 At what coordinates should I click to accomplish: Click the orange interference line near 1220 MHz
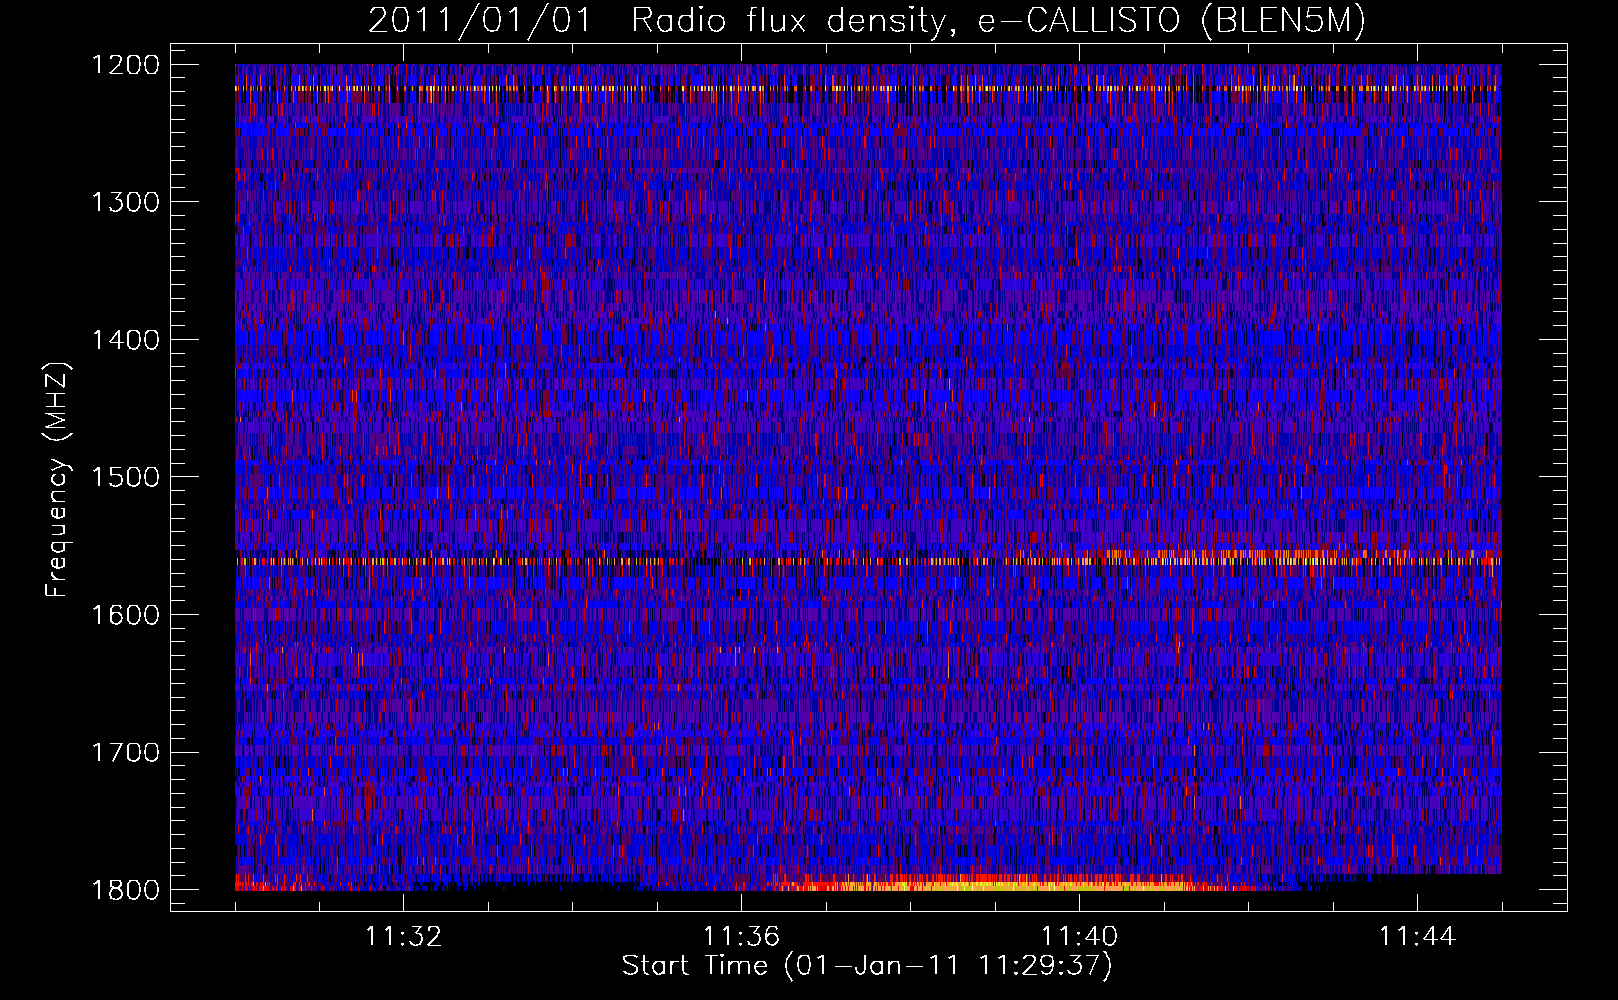click(868, 89)
